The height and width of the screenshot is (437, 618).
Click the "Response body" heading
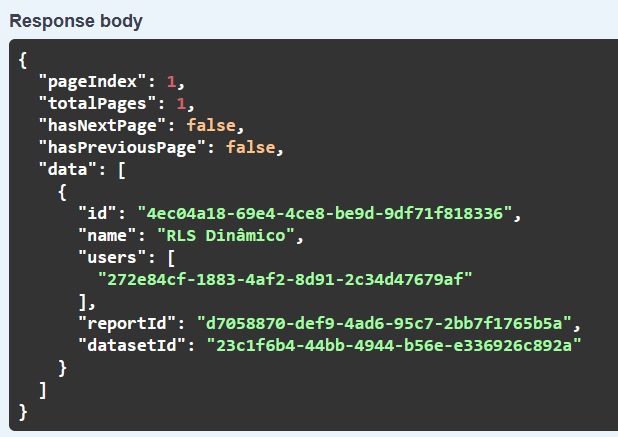coord(76,20)
